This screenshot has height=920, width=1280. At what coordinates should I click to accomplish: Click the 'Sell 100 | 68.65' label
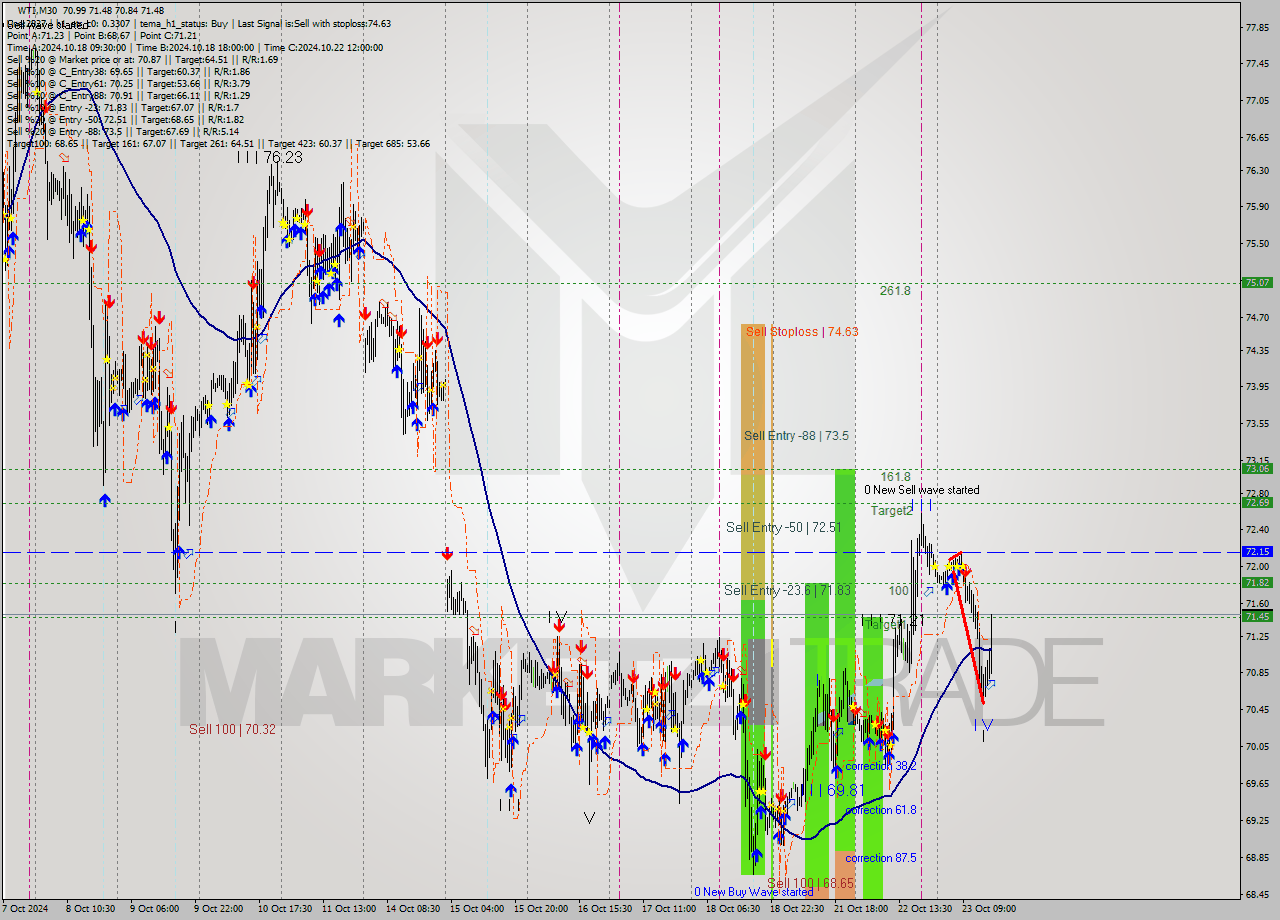click(810, 884)
